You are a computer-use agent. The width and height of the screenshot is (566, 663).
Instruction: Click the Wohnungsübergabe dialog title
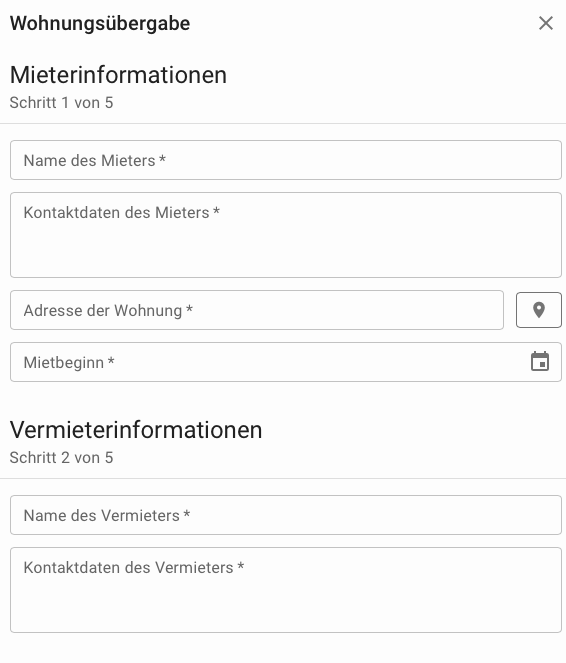100,23
